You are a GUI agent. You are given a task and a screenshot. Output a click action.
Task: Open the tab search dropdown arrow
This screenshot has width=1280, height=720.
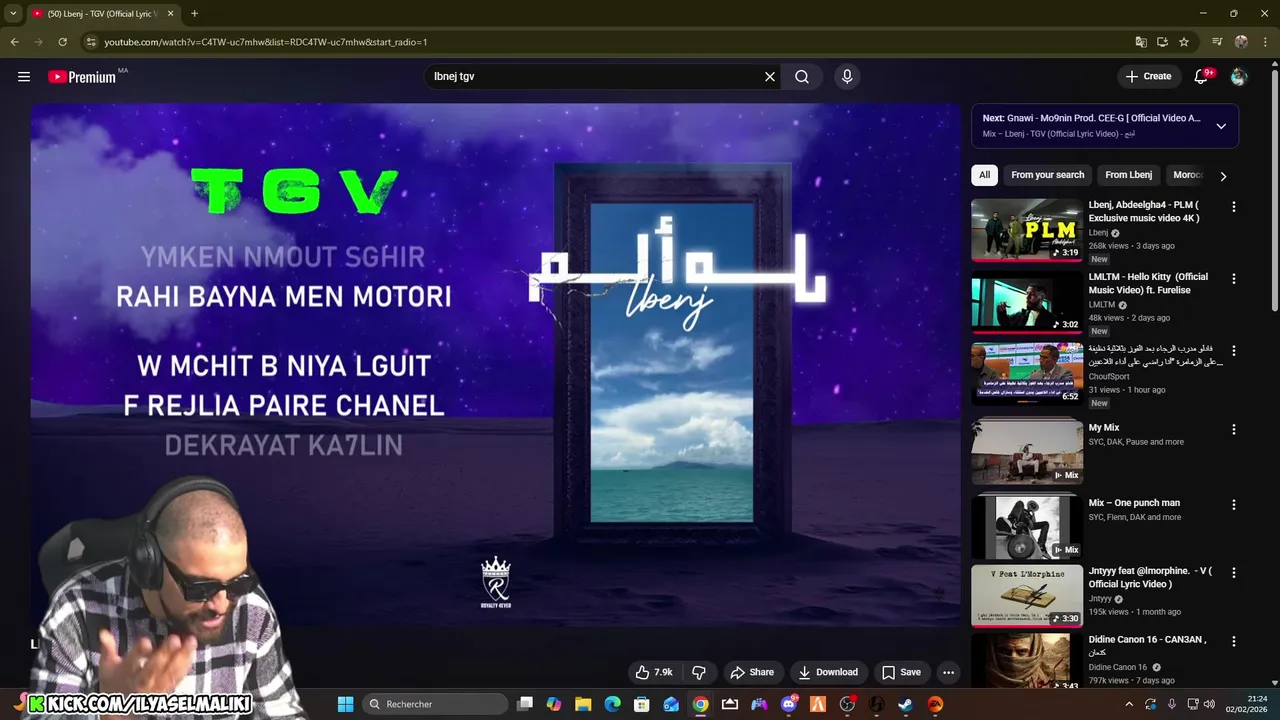13,14
